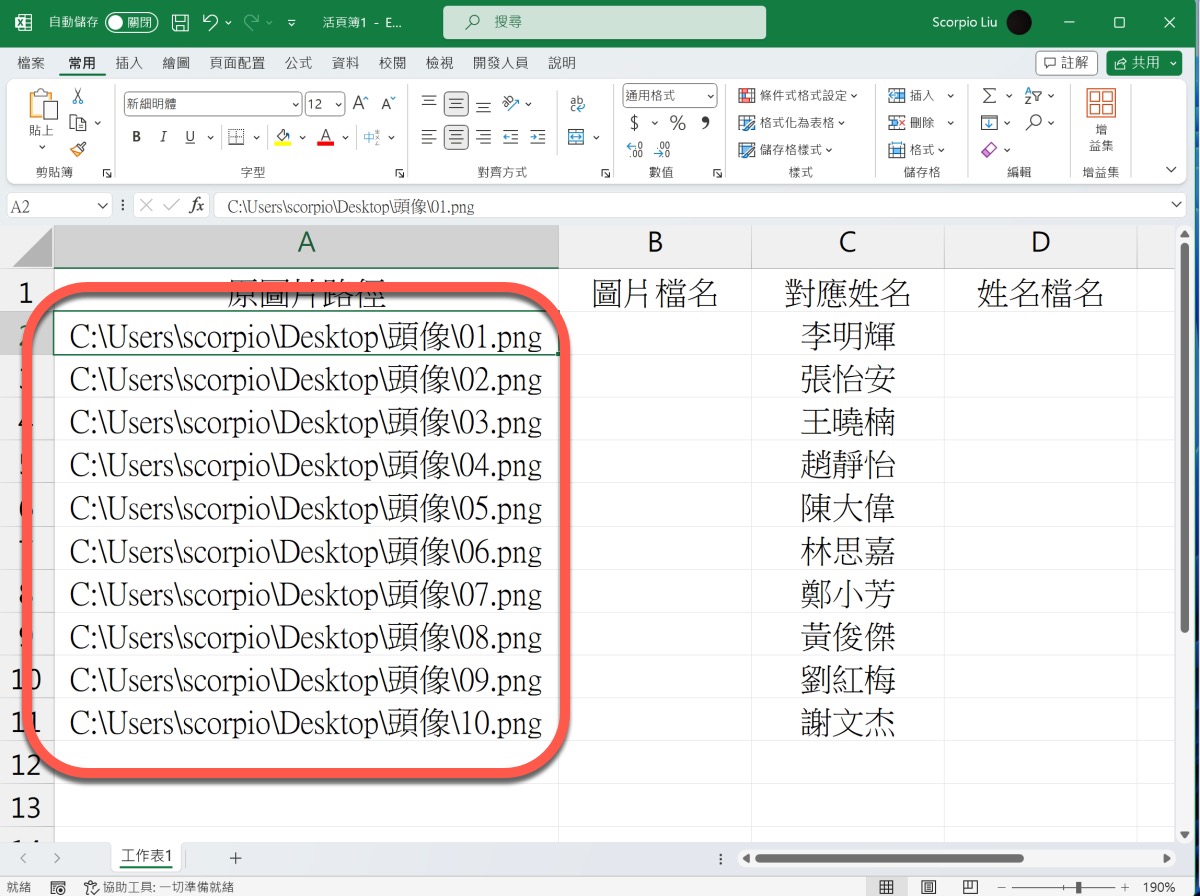Click the Redo arrow icon
Image resolution: width=1200 pixels, height=896 pixels.
[252, 21]
